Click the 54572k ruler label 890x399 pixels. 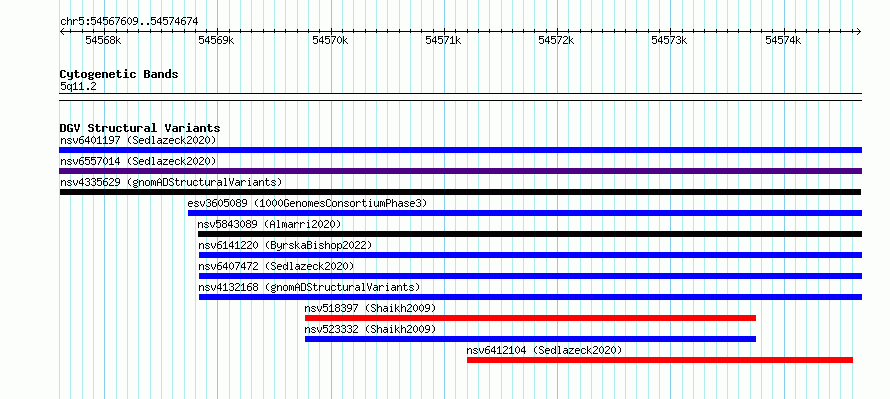(556, 40)
